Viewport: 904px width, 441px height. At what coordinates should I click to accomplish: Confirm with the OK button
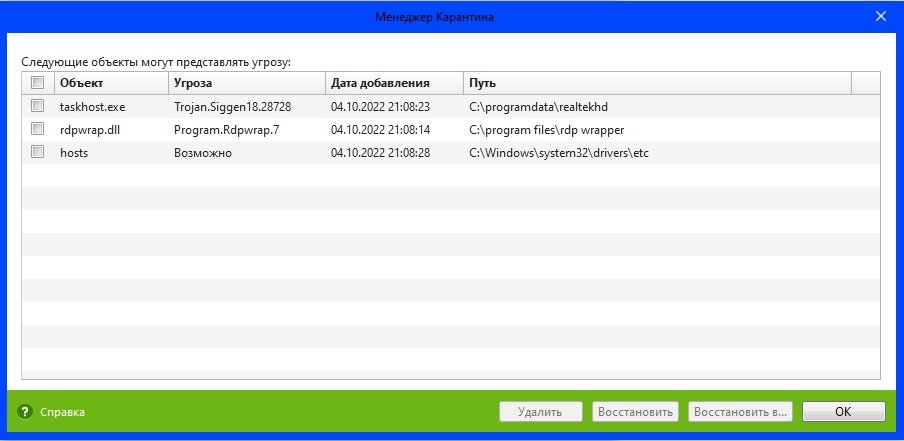tap(843, 412)
